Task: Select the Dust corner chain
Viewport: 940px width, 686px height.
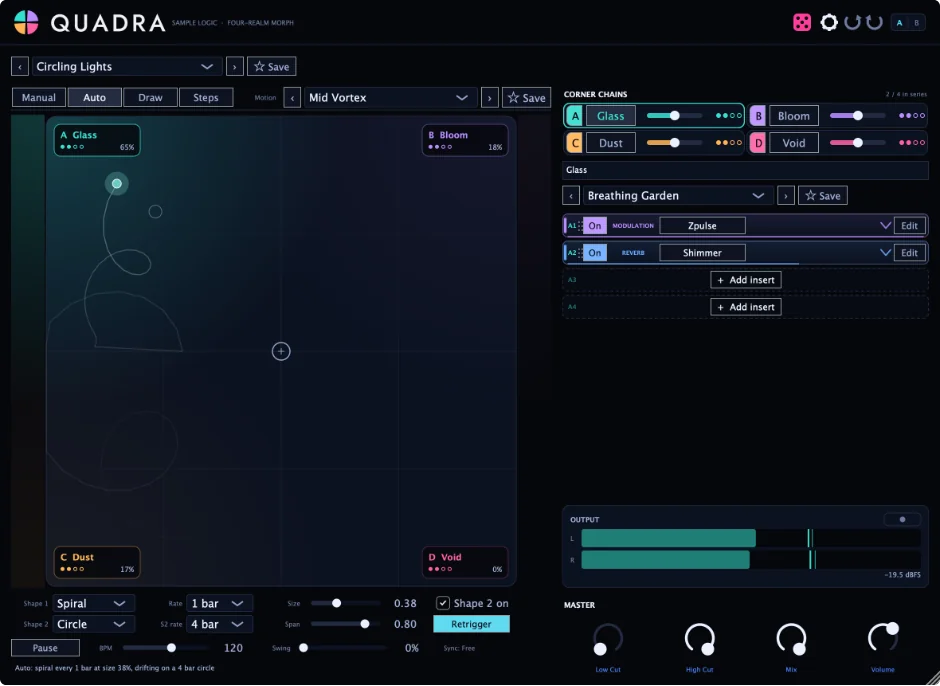Action: pyautogui.click(x=610, y=143)
